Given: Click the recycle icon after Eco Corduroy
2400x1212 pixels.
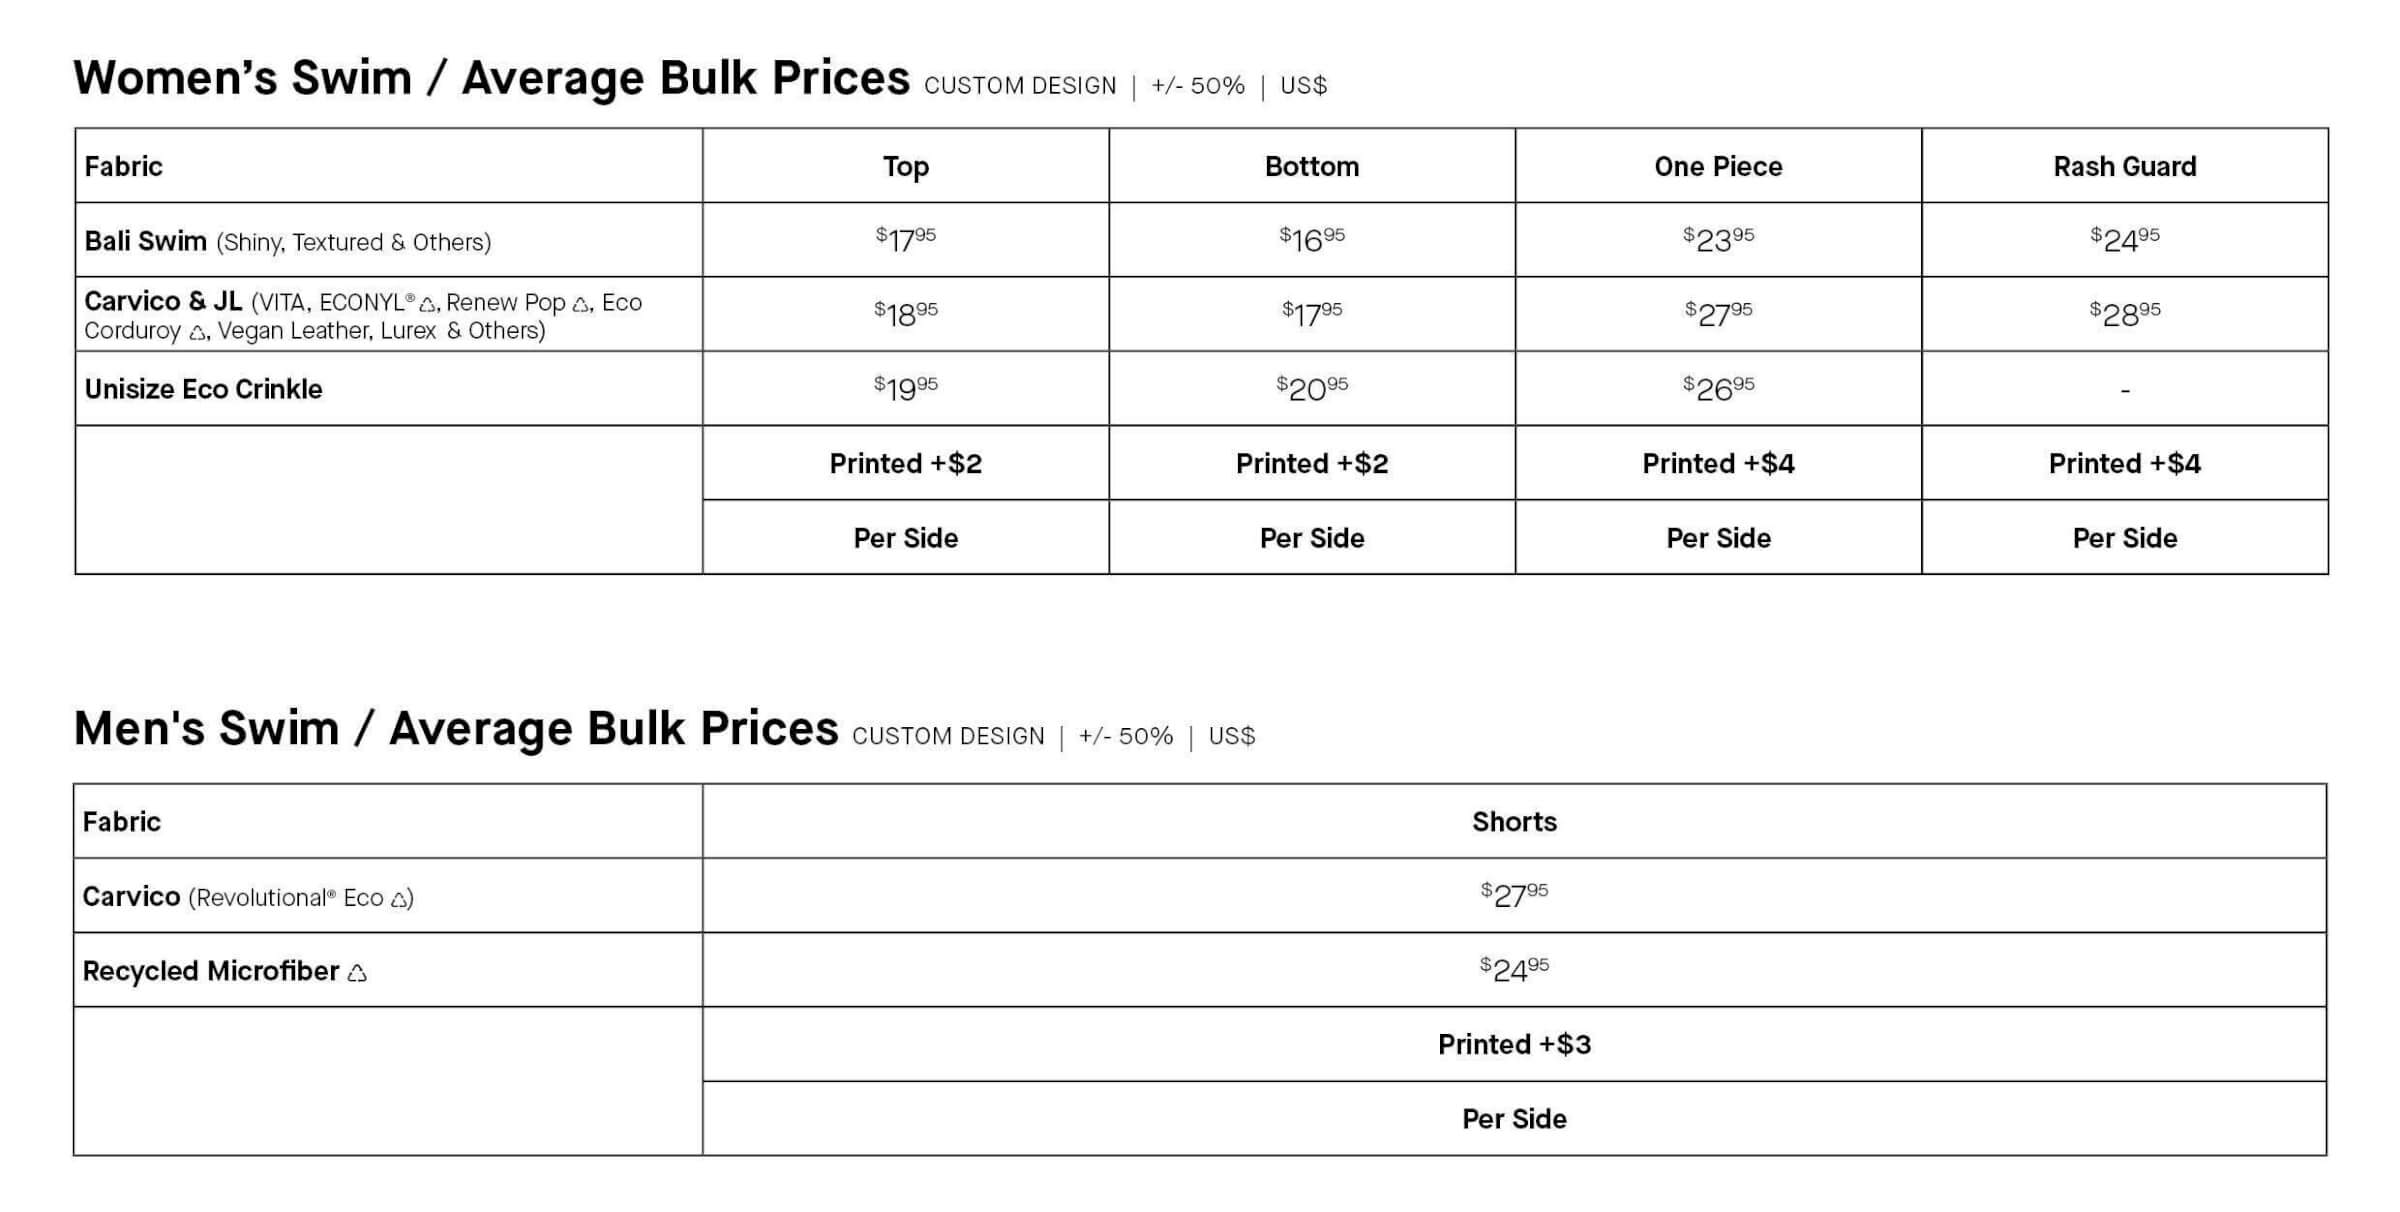Looking at the screenshot, I should click(197, 332).
